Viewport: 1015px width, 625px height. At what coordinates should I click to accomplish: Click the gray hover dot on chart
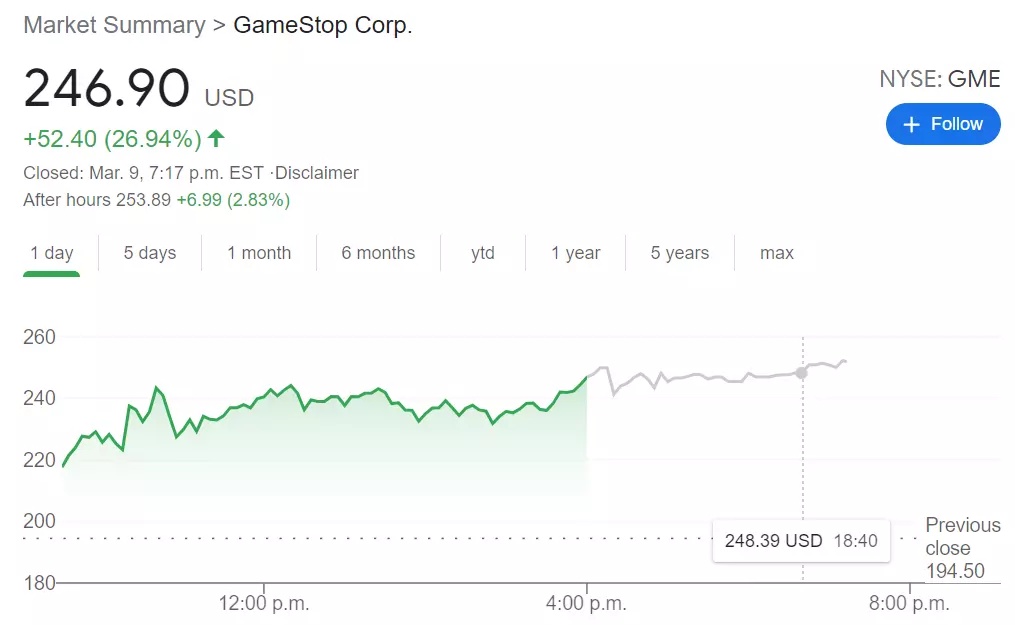pos(802,373)
